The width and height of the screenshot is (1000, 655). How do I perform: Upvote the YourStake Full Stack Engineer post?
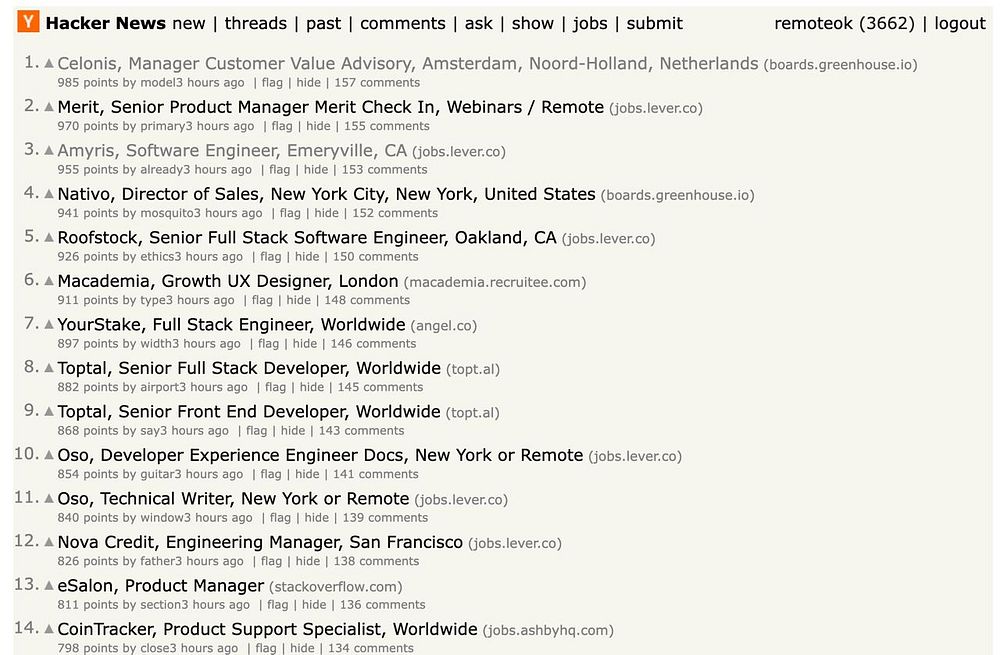click(x=49, y=324)
